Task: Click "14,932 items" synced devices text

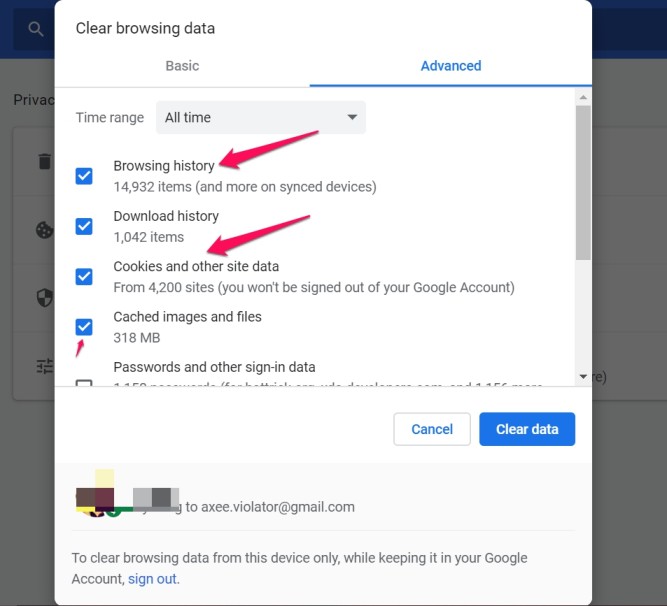Action: pyautogui.click(x=245, y=187)
